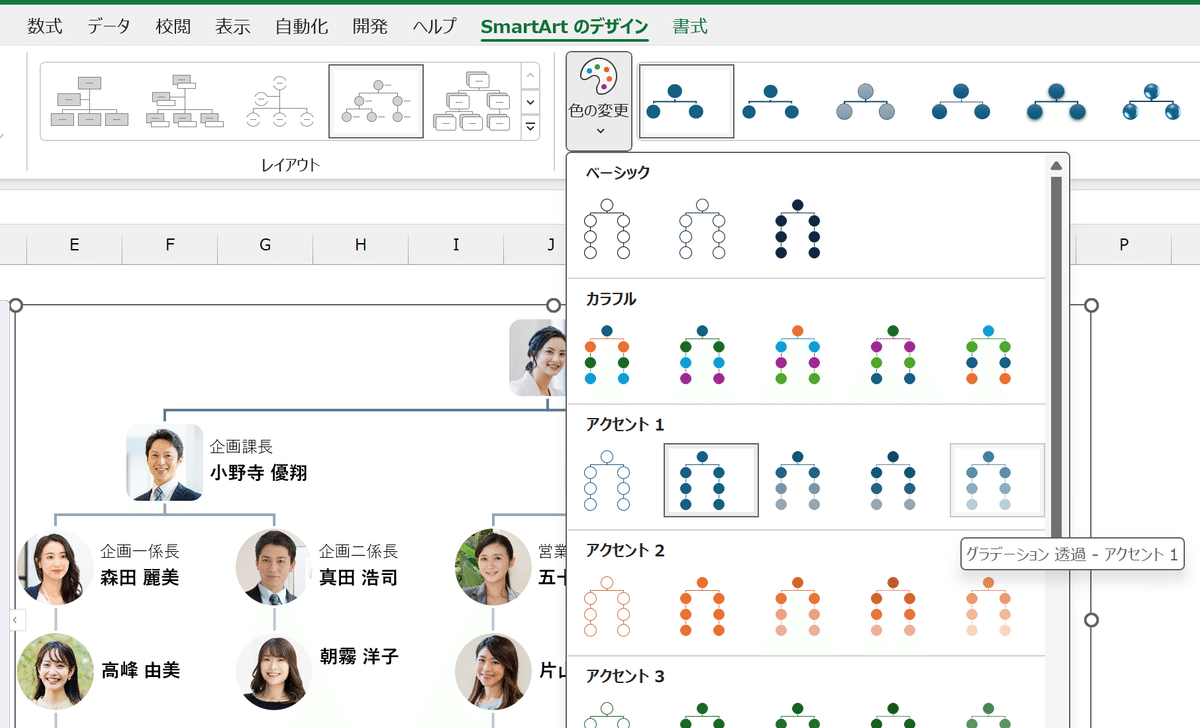Select column I header
This screenshot has width=1200, height=728.
click(x=456, y=244)
